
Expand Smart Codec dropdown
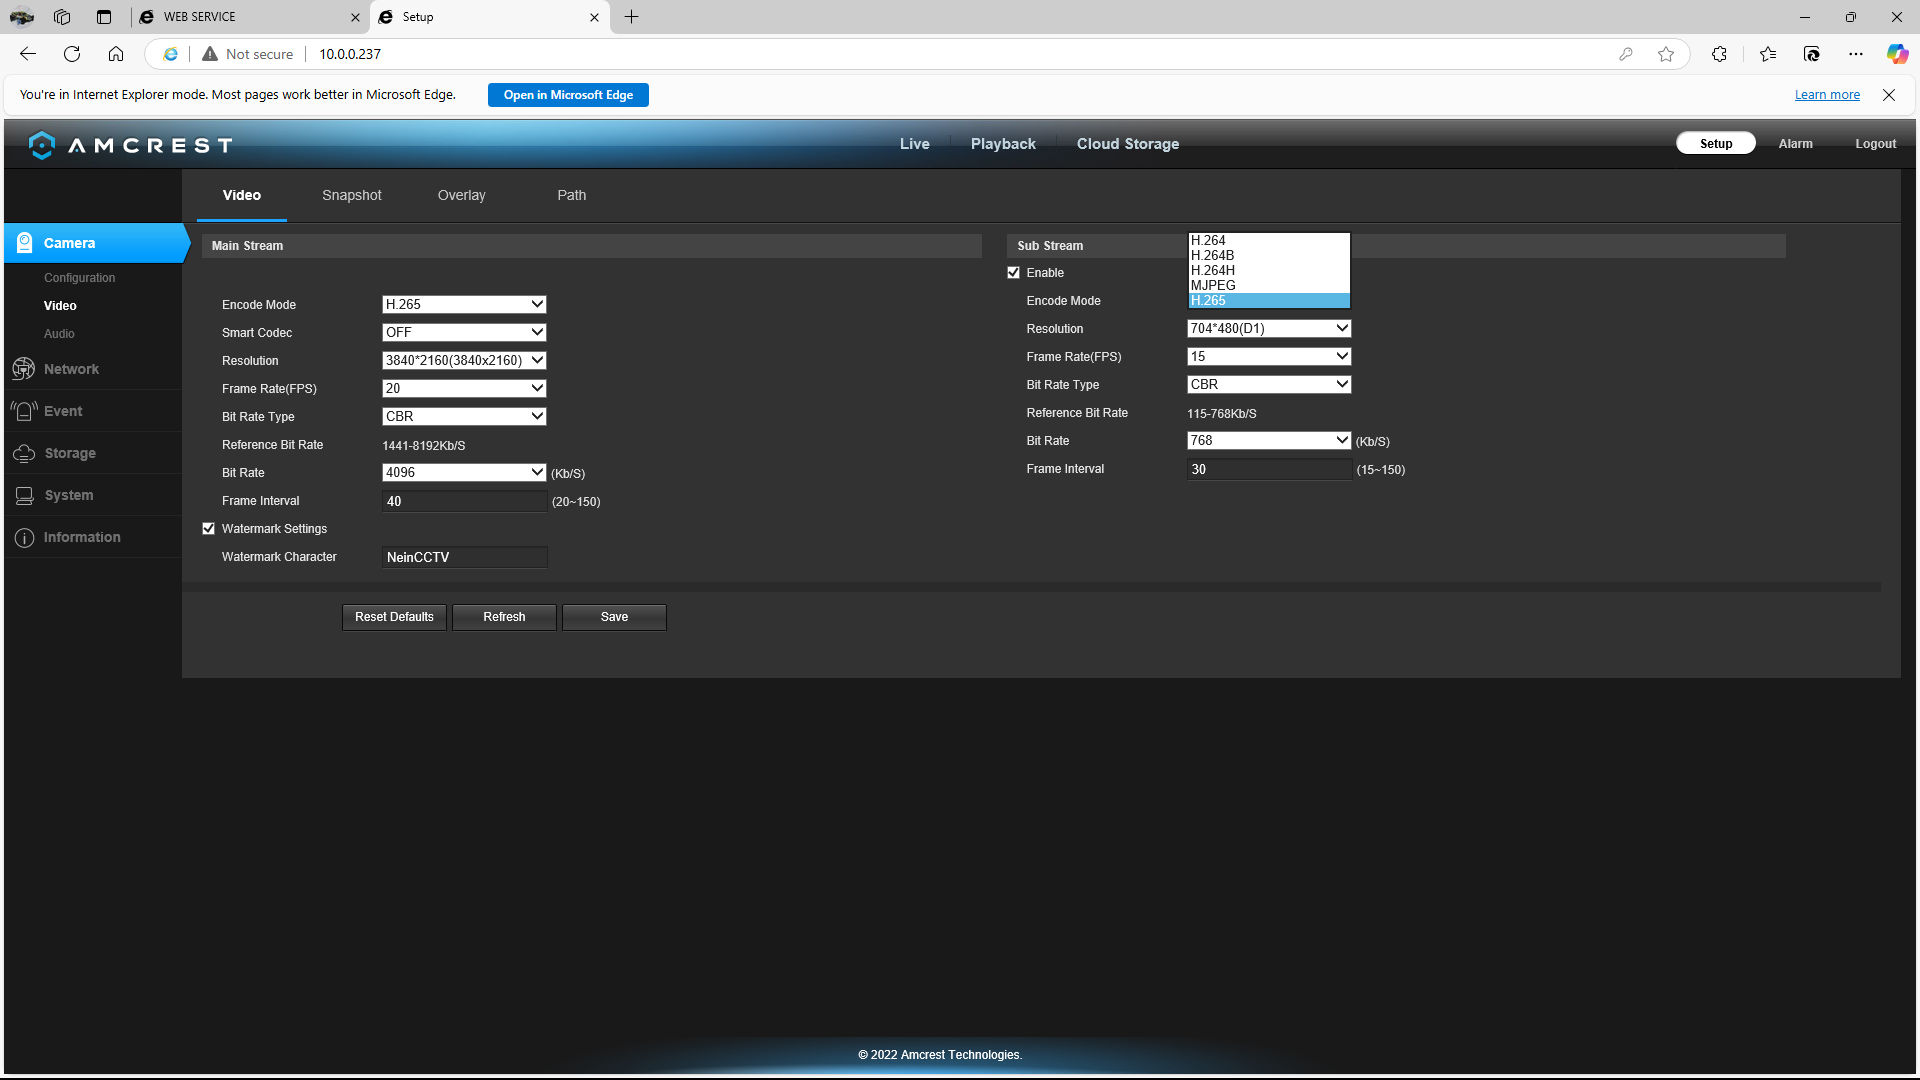coord(464,332)
